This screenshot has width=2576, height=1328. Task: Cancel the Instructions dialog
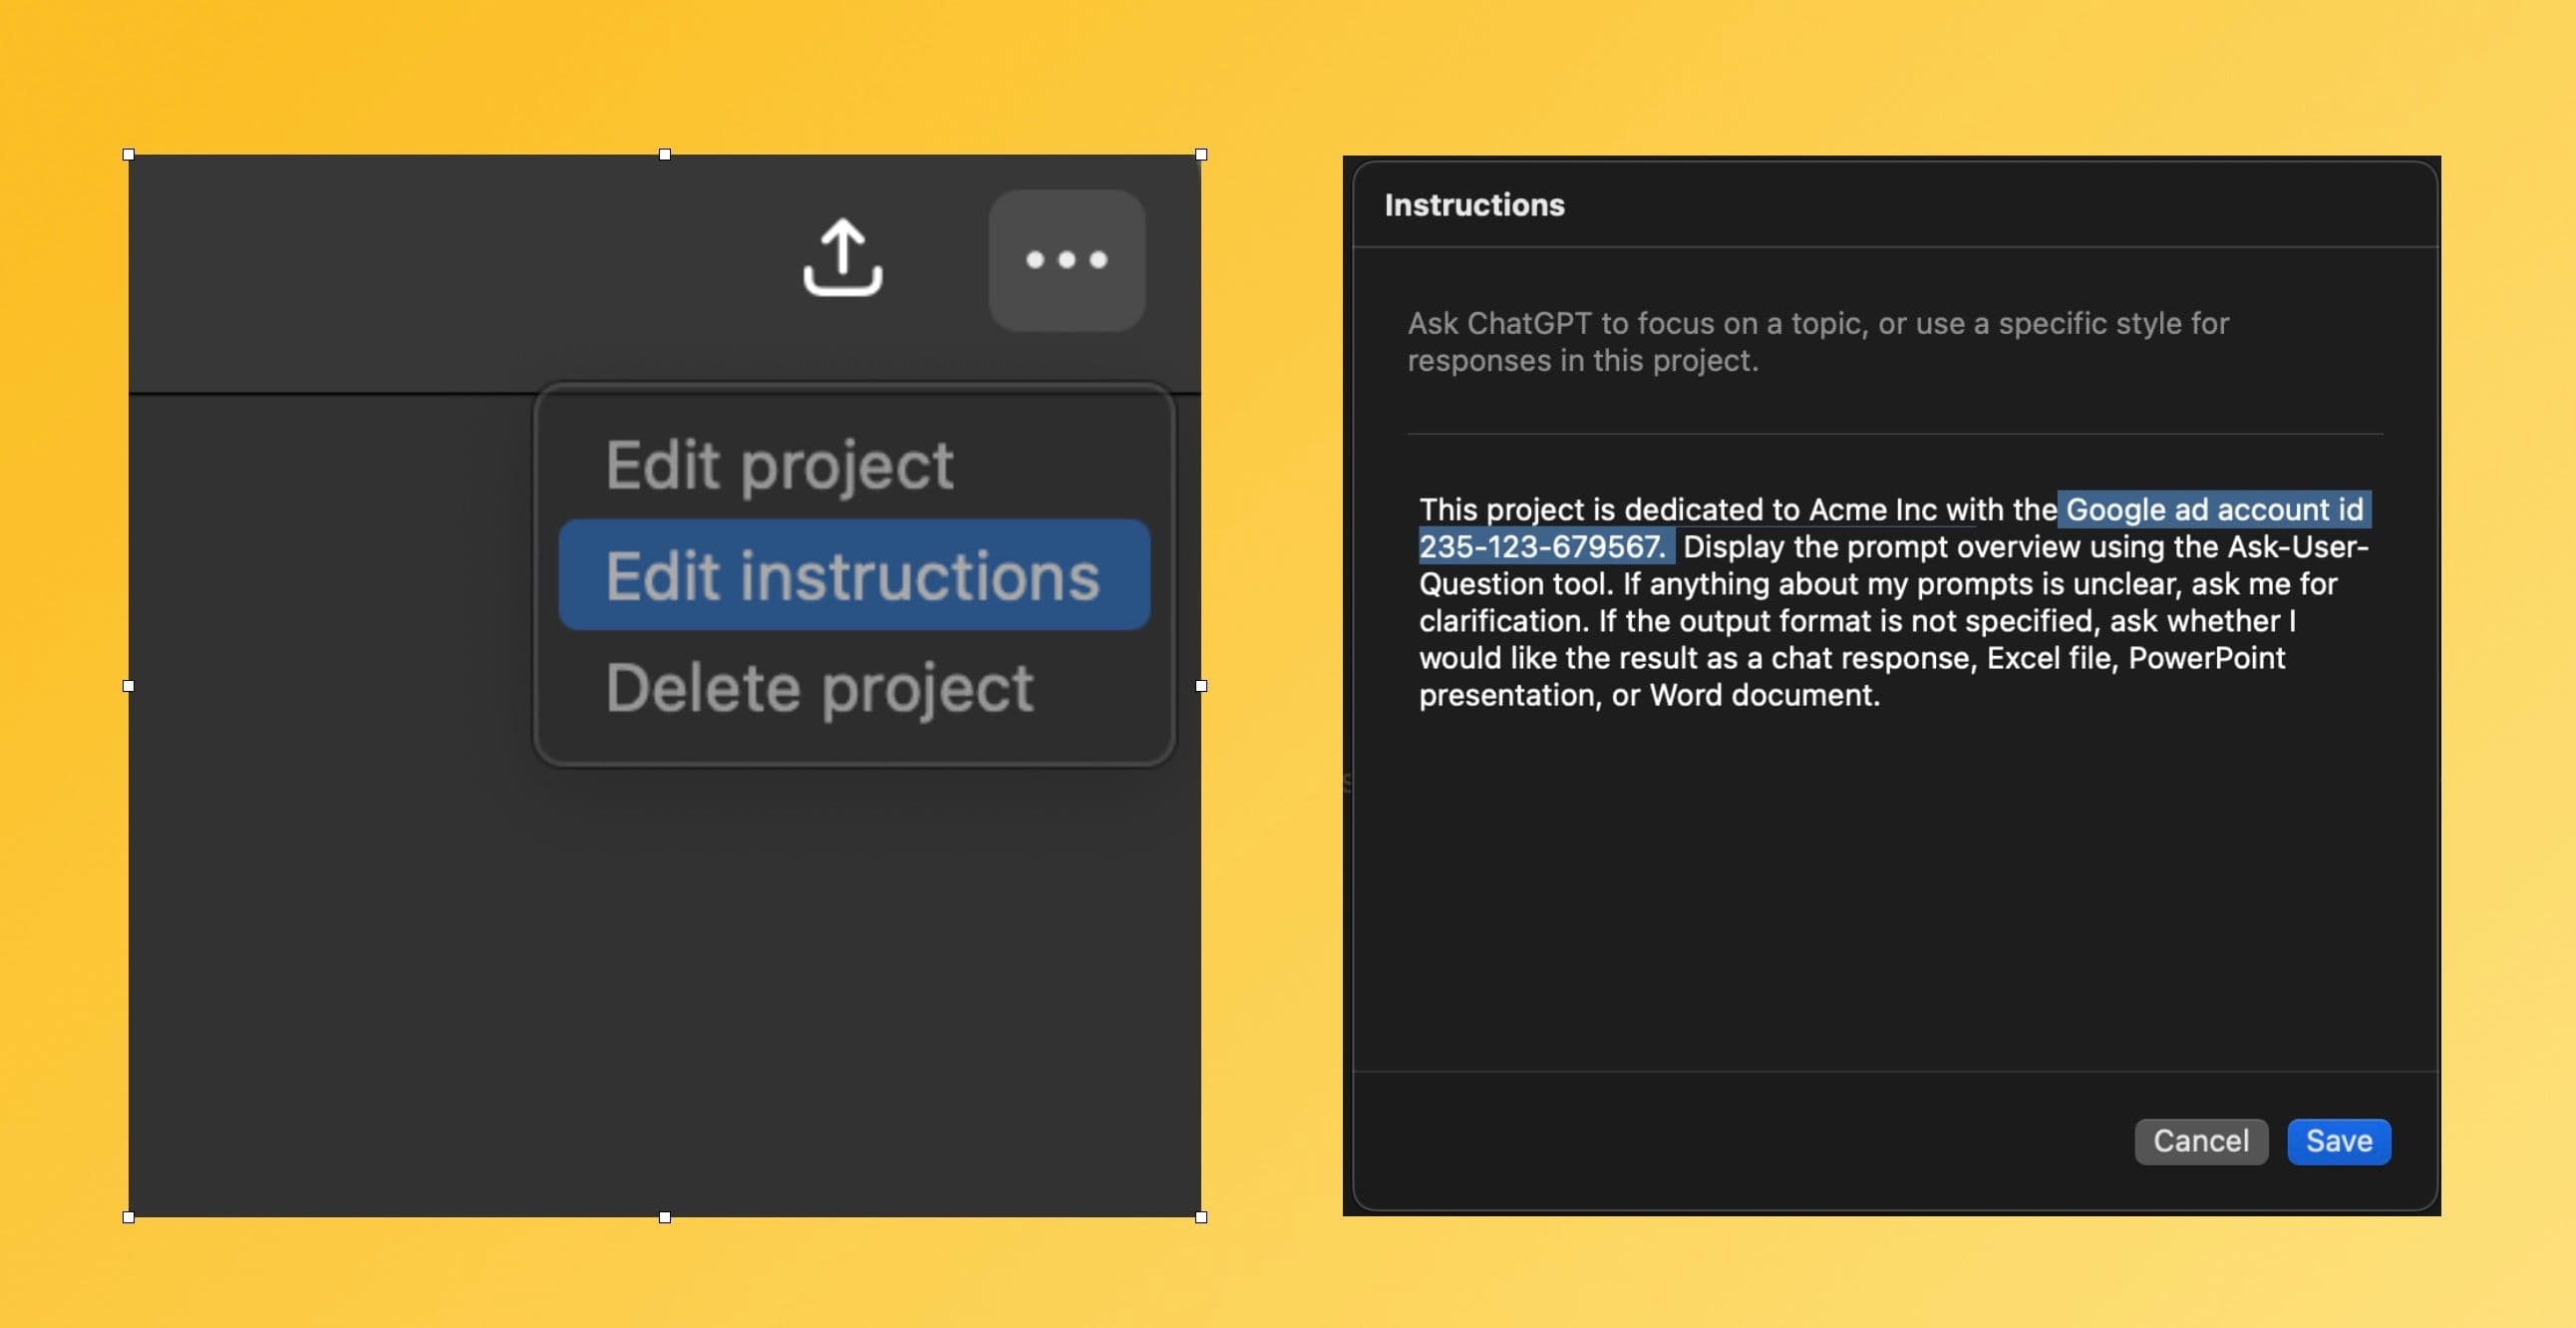(2201, 1141)
